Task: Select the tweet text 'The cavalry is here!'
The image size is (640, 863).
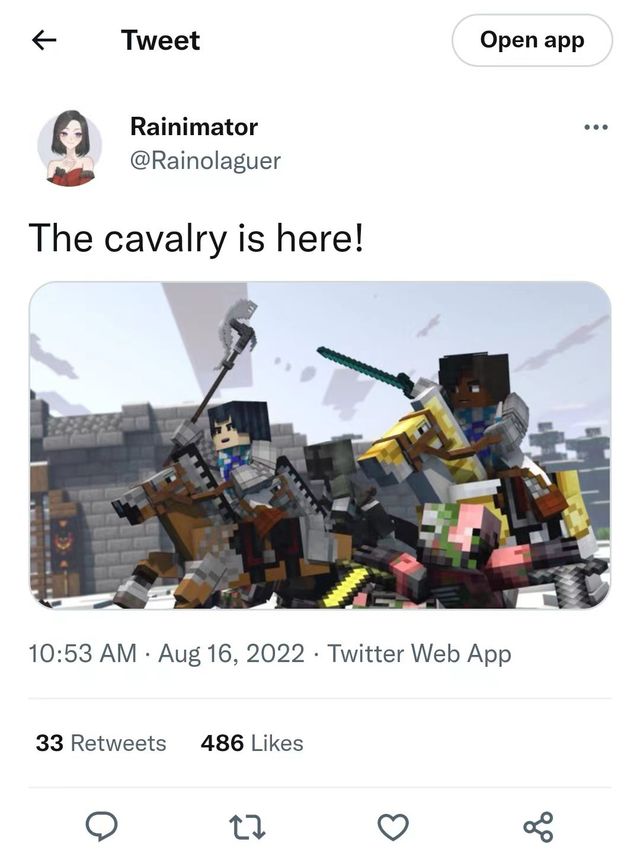Action: [x=196, y=238]
